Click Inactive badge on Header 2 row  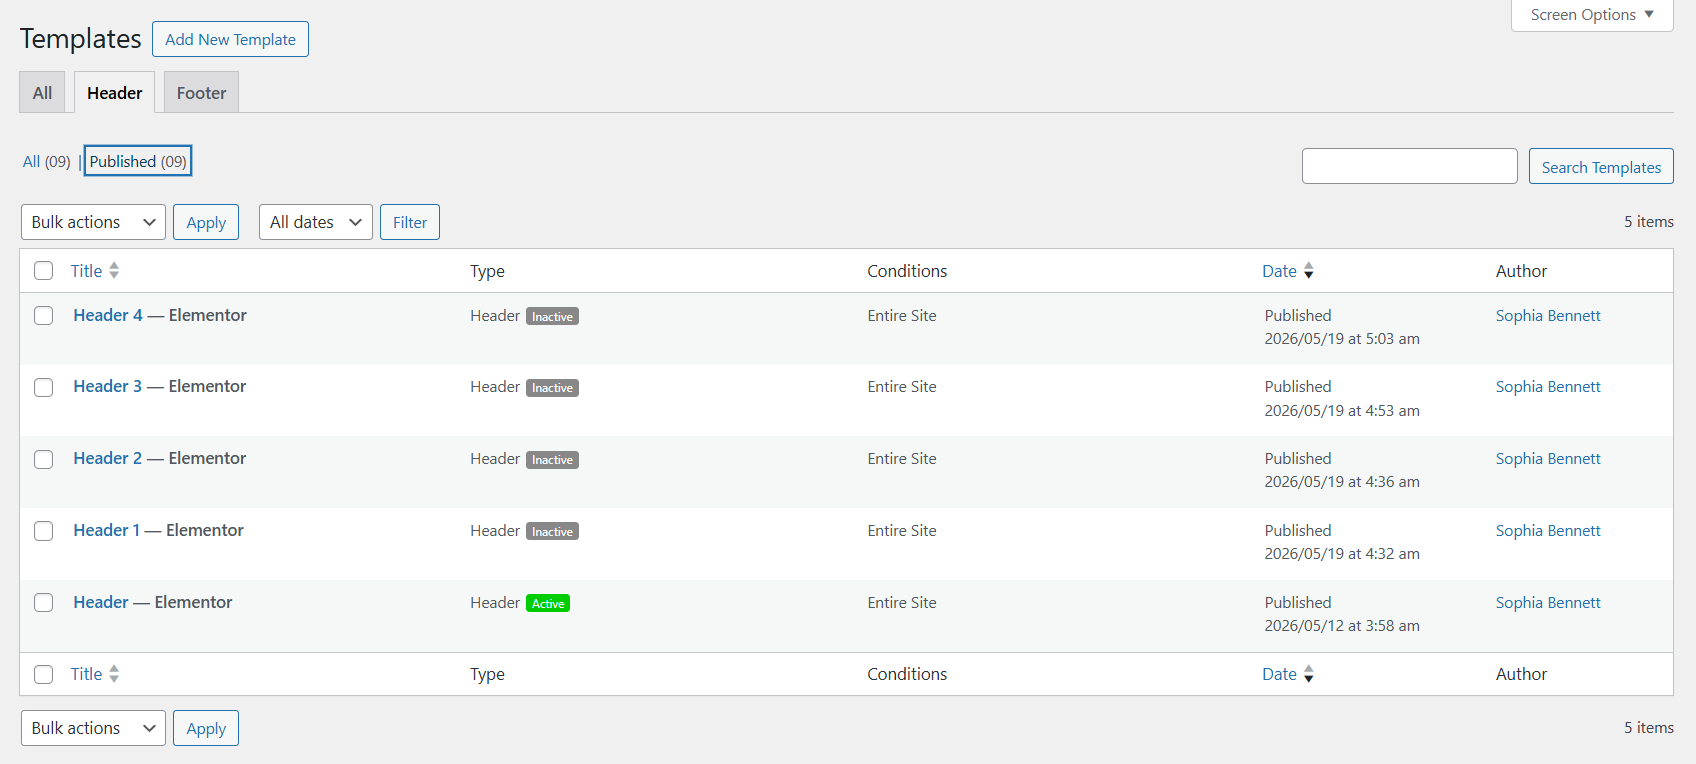point(552,460)
